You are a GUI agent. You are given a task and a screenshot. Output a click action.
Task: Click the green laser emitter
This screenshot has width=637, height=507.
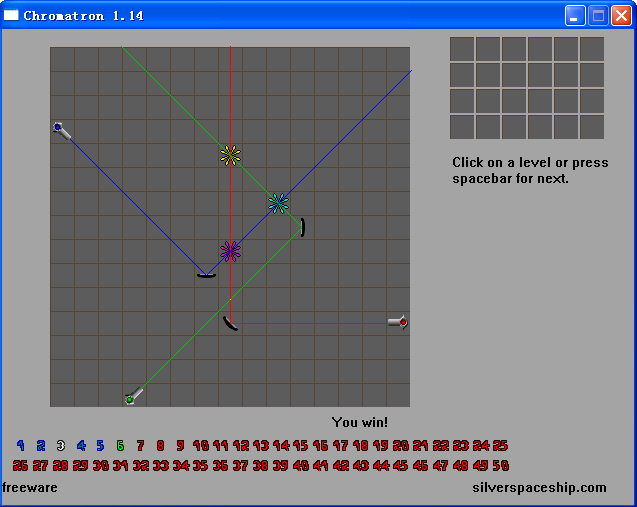coord(134,396)
